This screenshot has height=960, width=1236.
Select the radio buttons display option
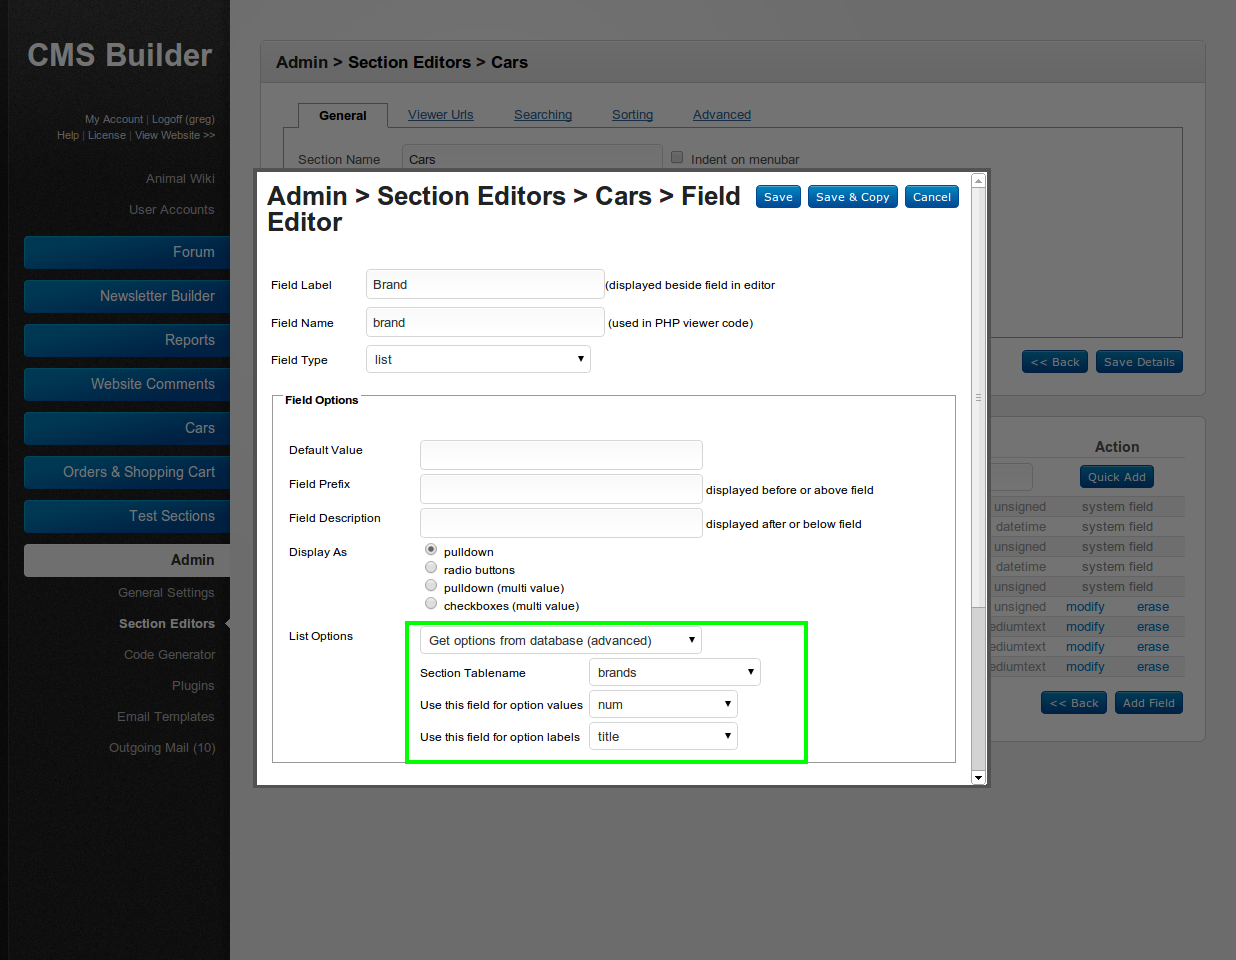[431, 568]
